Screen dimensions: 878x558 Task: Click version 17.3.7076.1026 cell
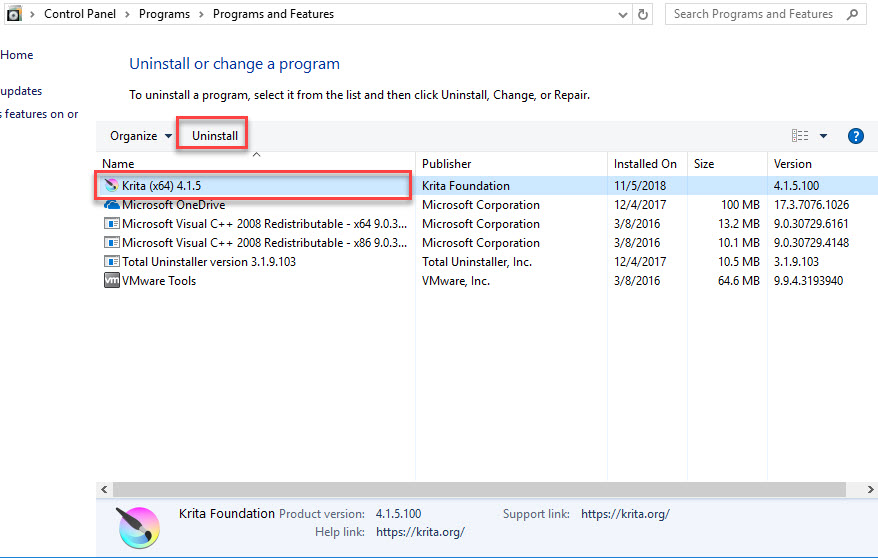click(811, 205)
